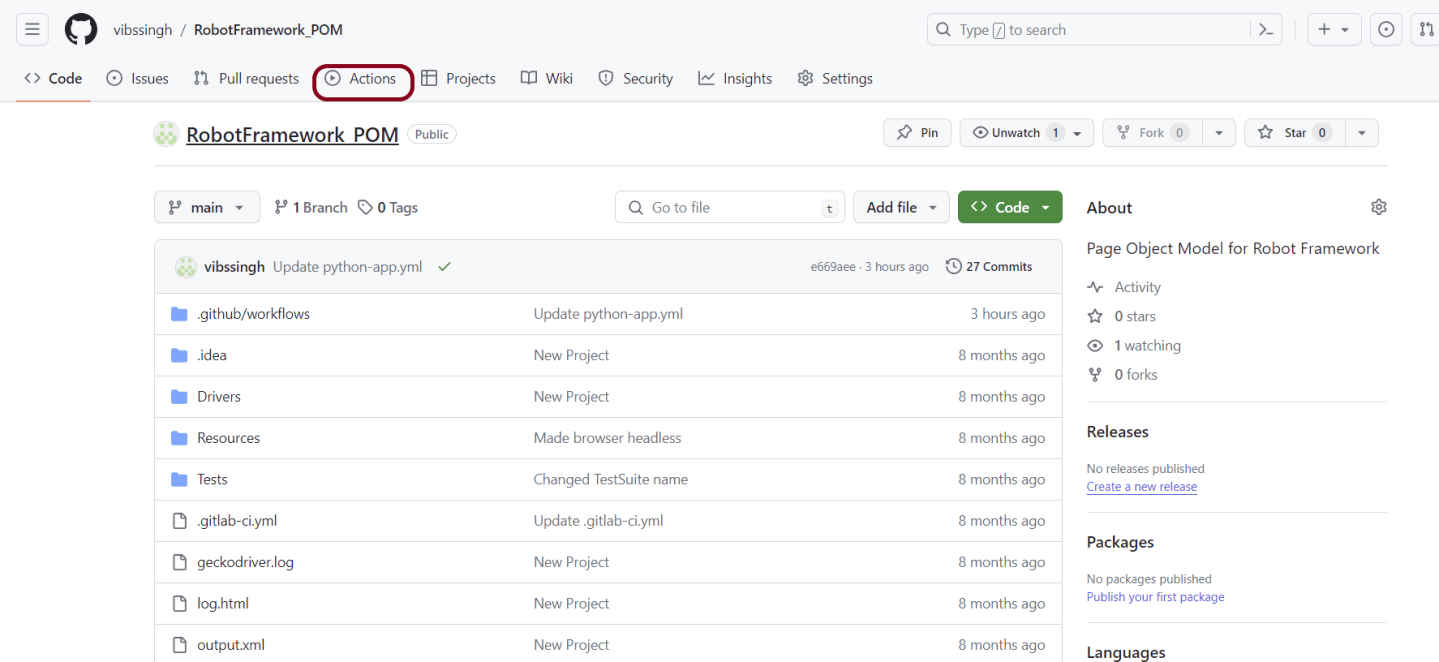View the 0 Tags link

[x=388, y=207]
